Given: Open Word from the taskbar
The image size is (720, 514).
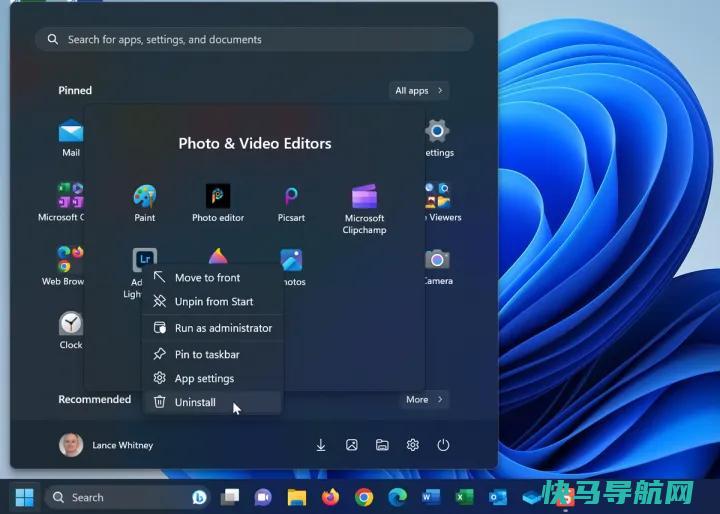Looking at the screenshot, I should (431, 497).
